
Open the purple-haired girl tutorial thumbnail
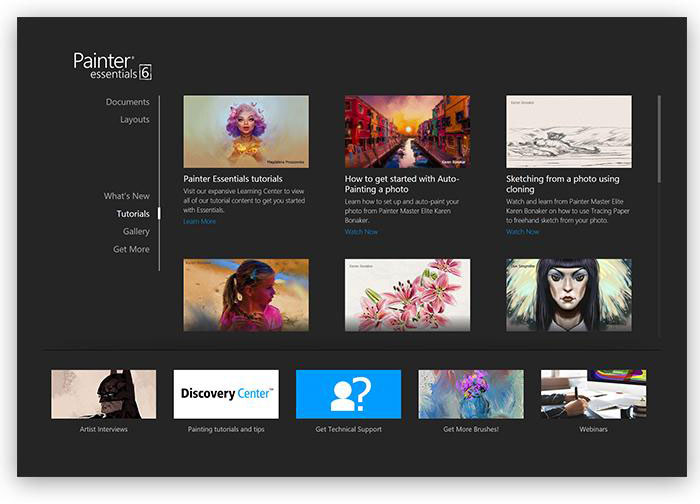point(246,132)
